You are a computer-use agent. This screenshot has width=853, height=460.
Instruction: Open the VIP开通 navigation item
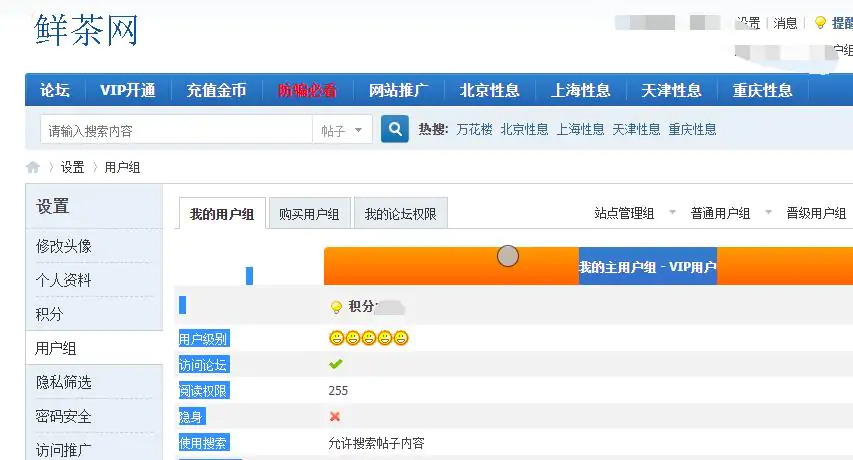128,90
